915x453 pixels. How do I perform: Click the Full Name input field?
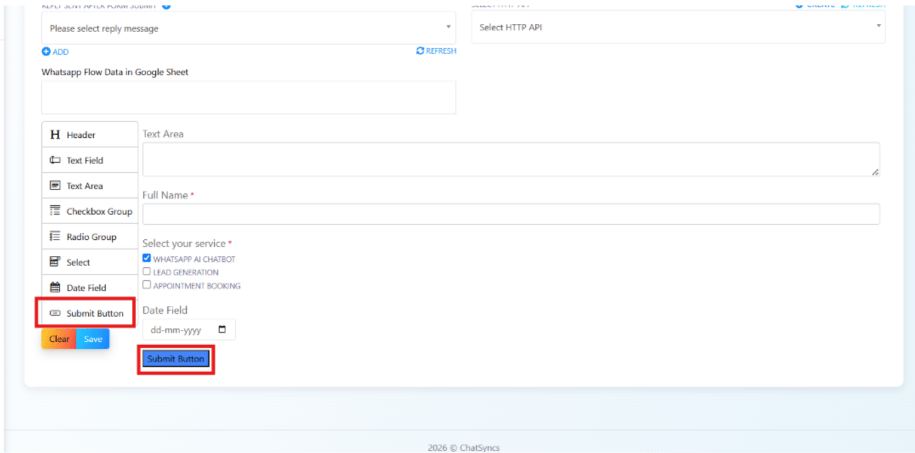coord(511,214)
